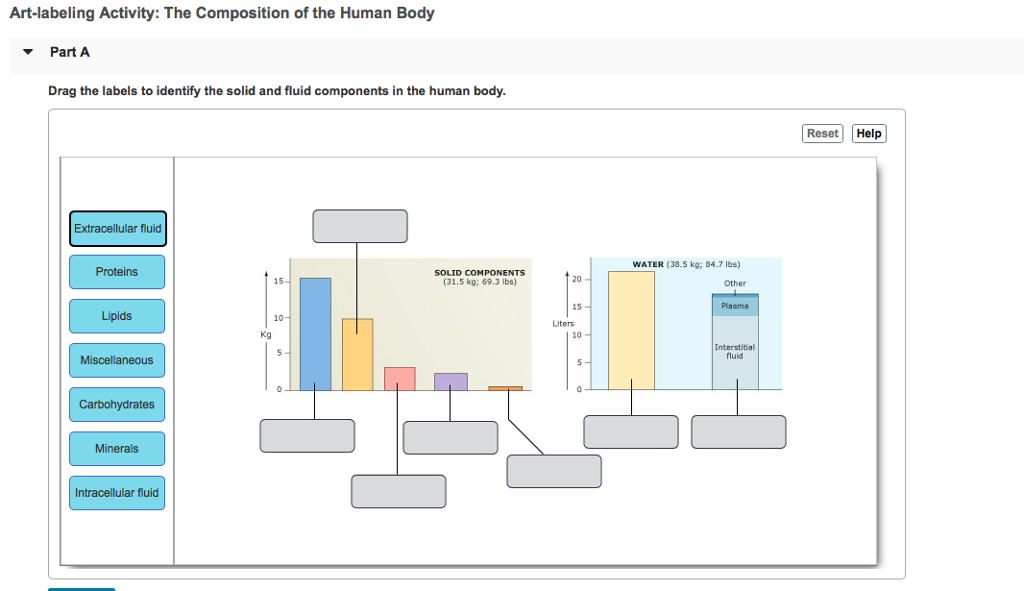1024x591 pixels.
Task: Select the Intracellular fluid label
Action: (117, 492)
